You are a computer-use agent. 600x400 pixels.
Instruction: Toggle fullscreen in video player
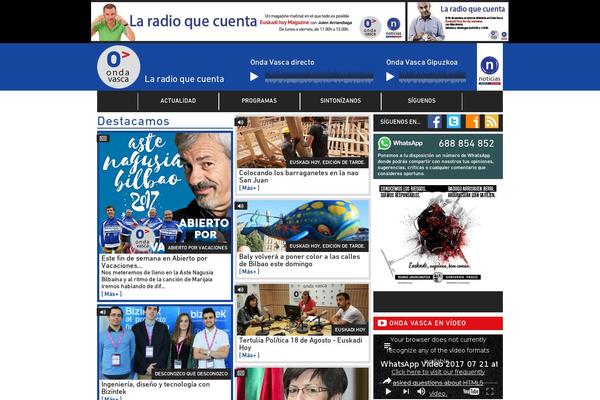(x=490, y=392)
